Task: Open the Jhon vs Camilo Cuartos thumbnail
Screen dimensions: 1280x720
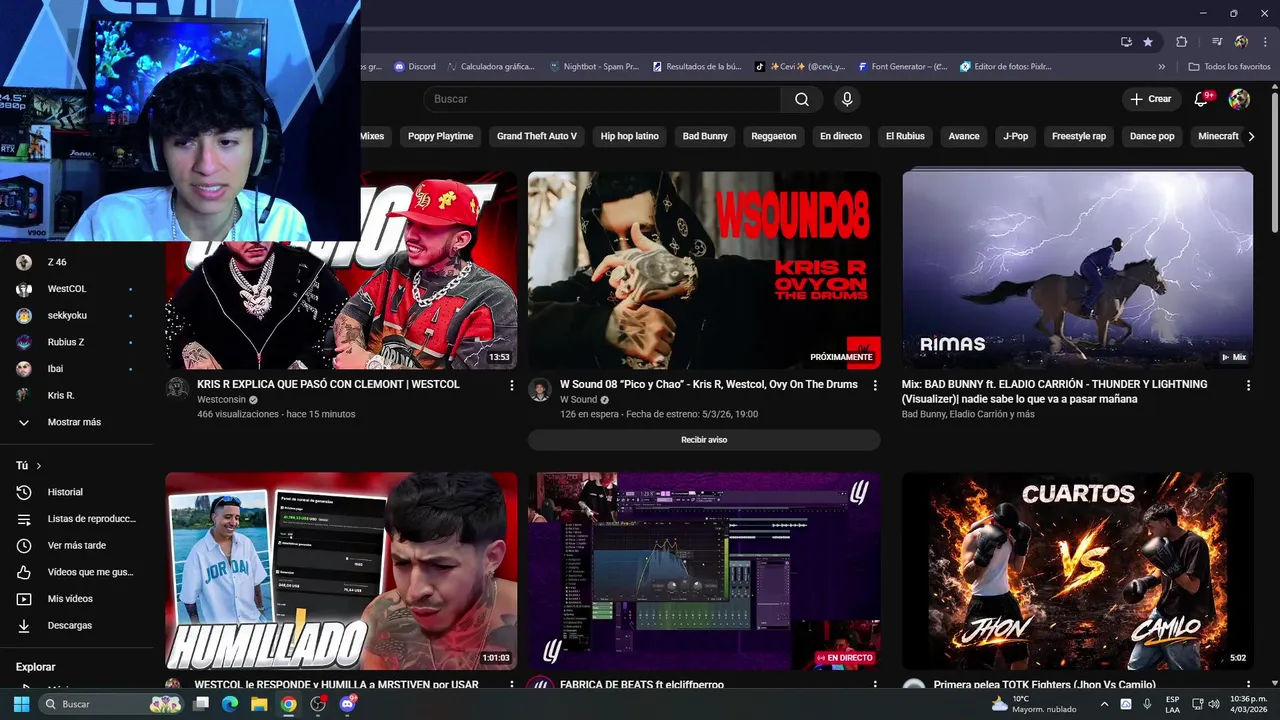Action: point(1078,571)
